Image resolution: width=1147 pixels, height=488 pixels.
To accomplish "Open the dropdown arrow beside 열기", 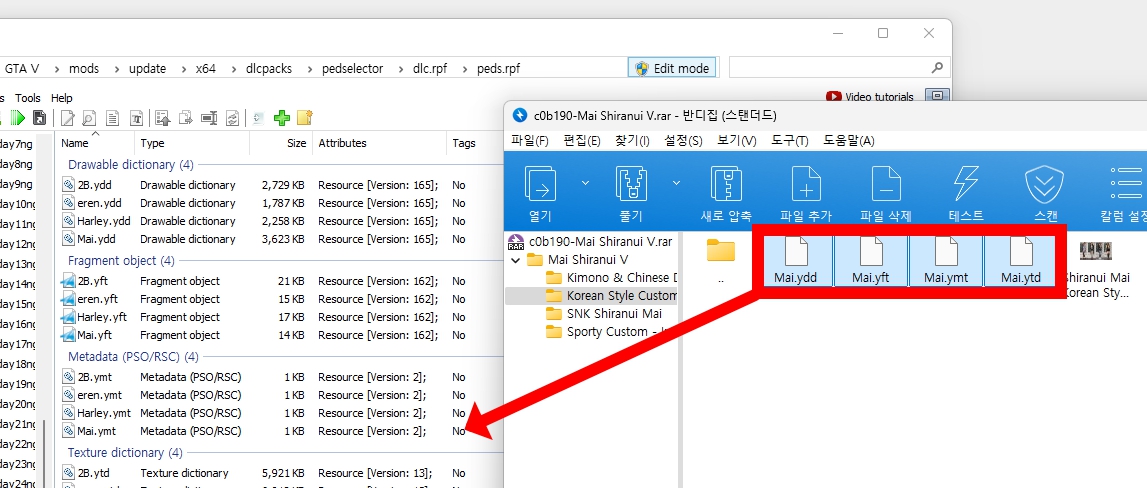I will [x=586, y=183].
